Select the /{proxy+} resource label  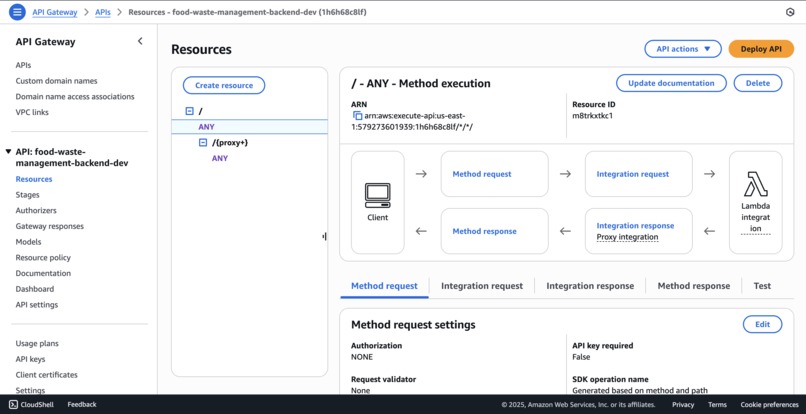(230, 142)
